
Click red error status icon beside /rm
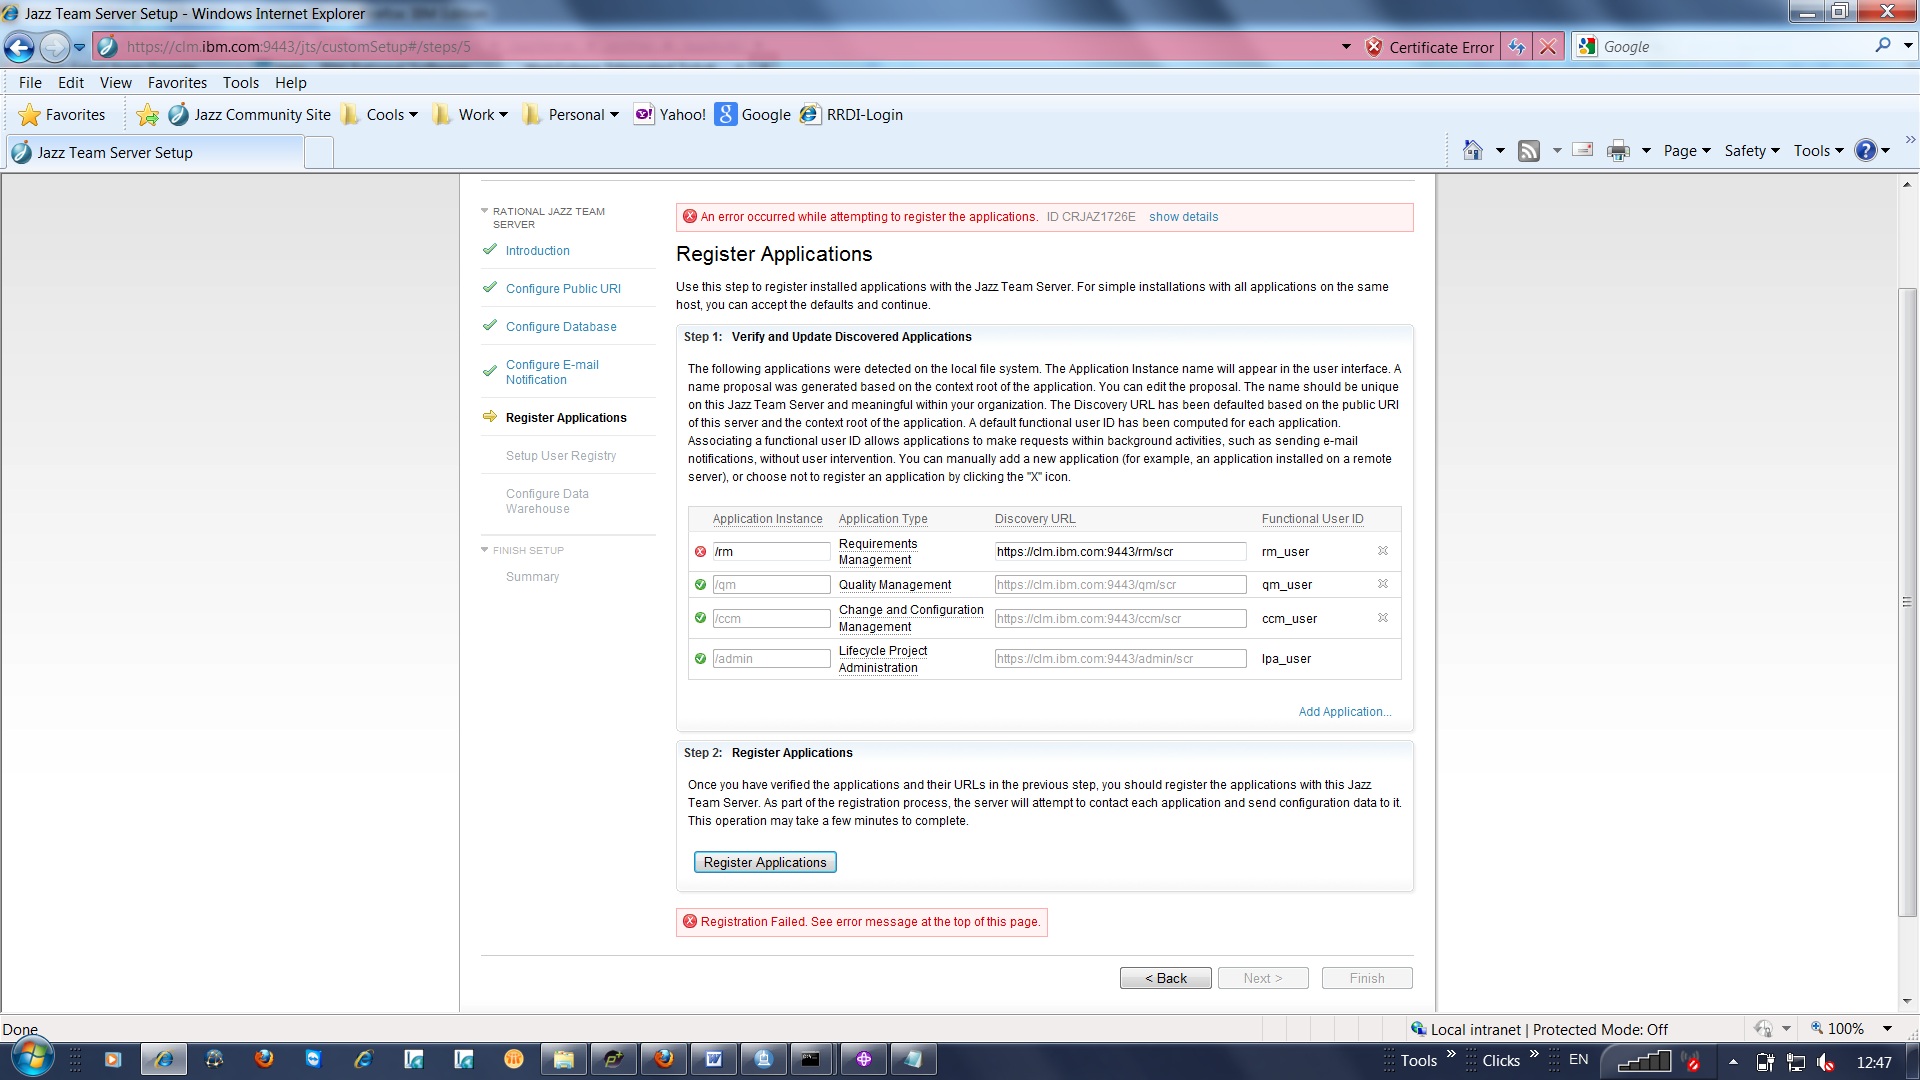pos(700,552)
